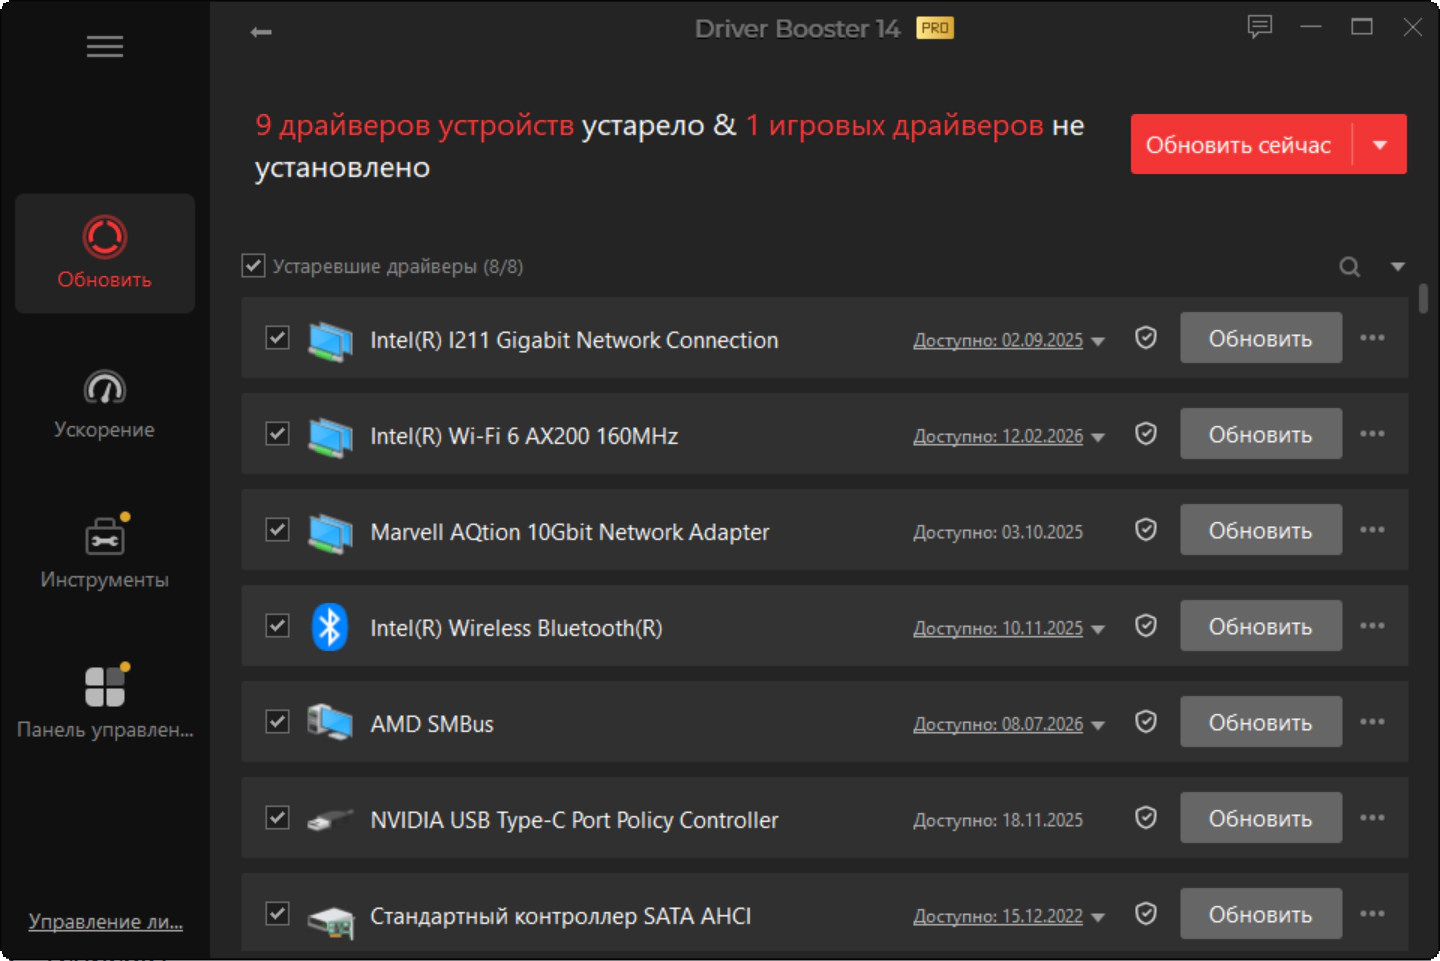The width and height of the screenshot is (1440, 961).
Task: Open Управление ли... link
Action: click(x=105, y=922)
